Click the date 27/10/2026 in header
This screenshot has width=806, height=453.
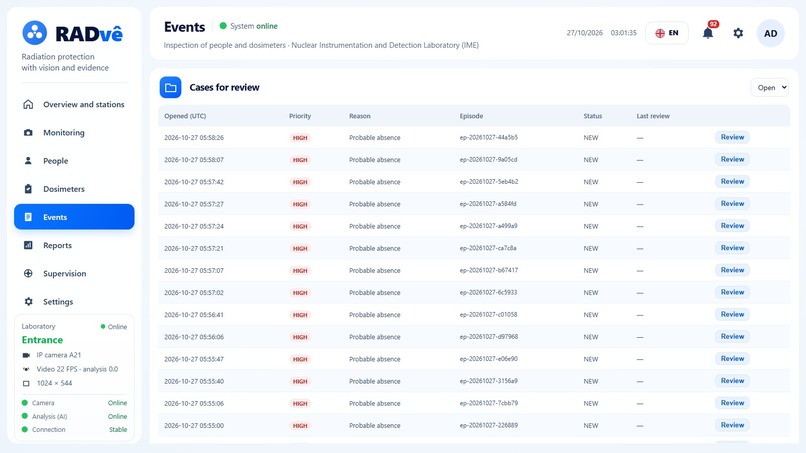click(584, 33)
